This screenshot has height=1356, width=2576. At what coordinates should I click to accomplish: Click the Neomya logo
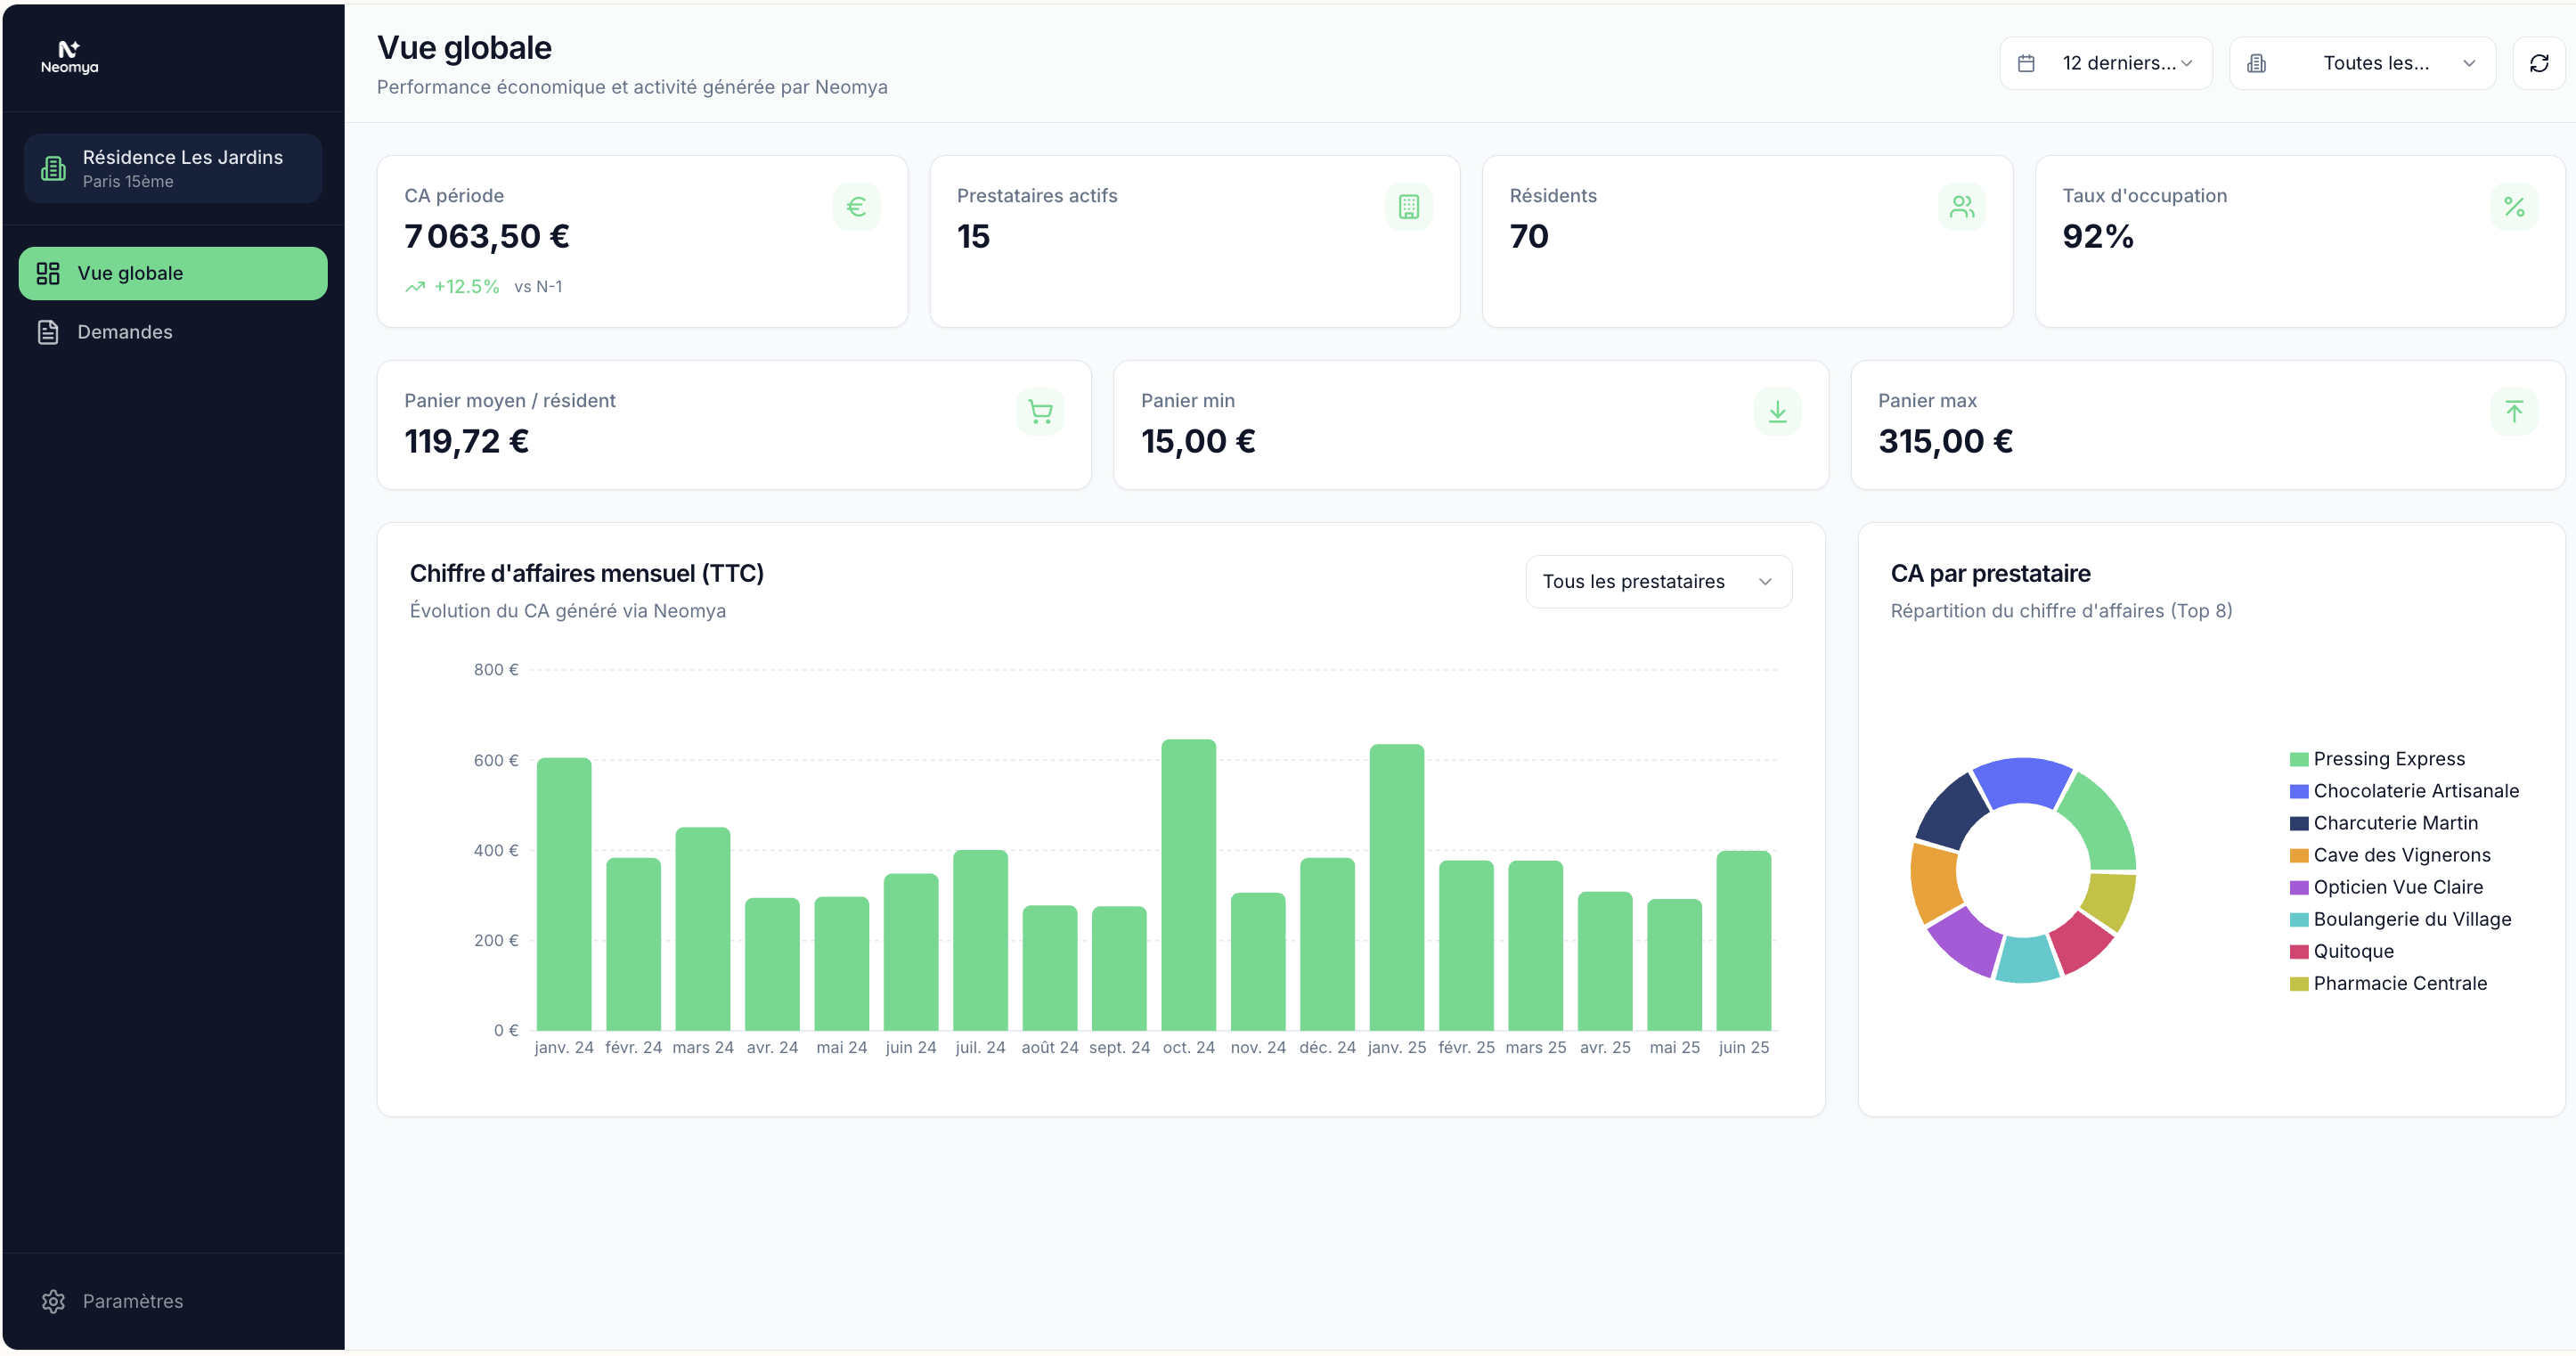(69, 57)
